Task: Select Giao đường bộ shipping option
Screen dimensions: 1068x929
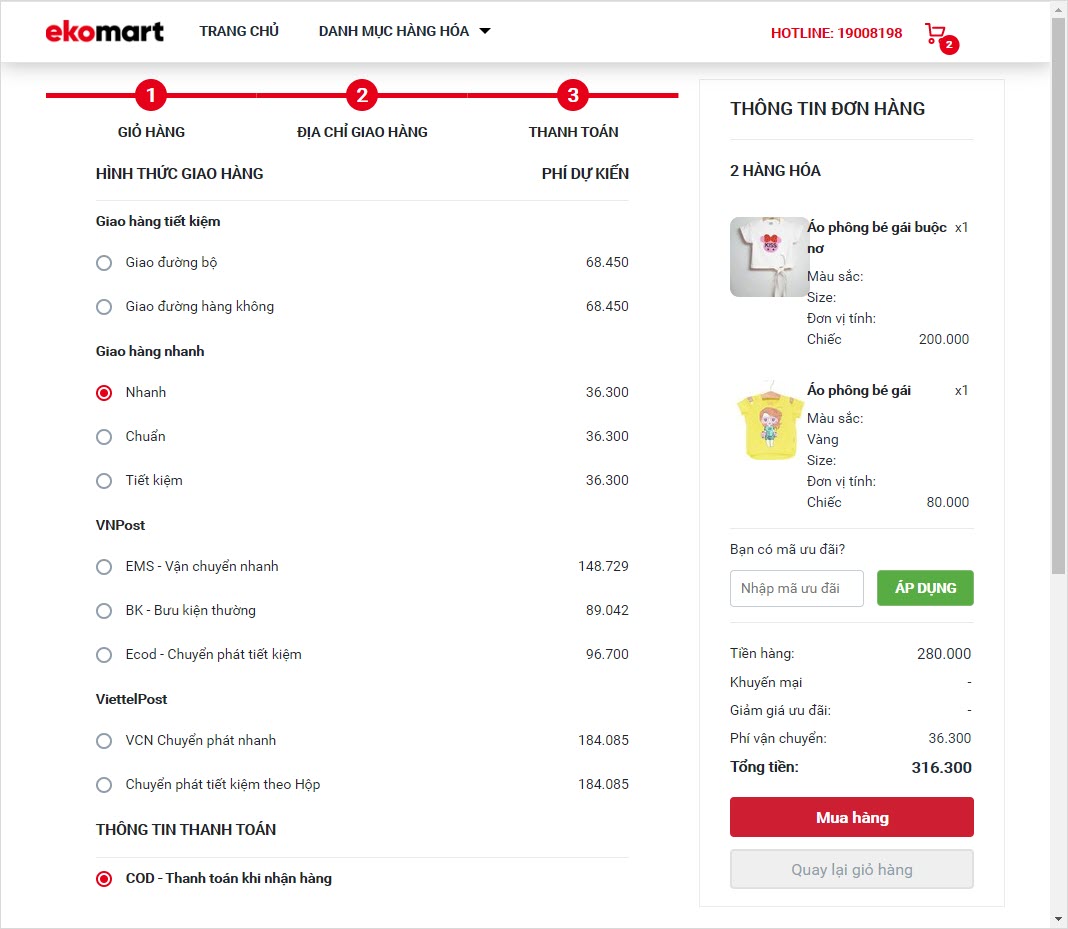Action: pyautogui.click(x=104, y=263)
